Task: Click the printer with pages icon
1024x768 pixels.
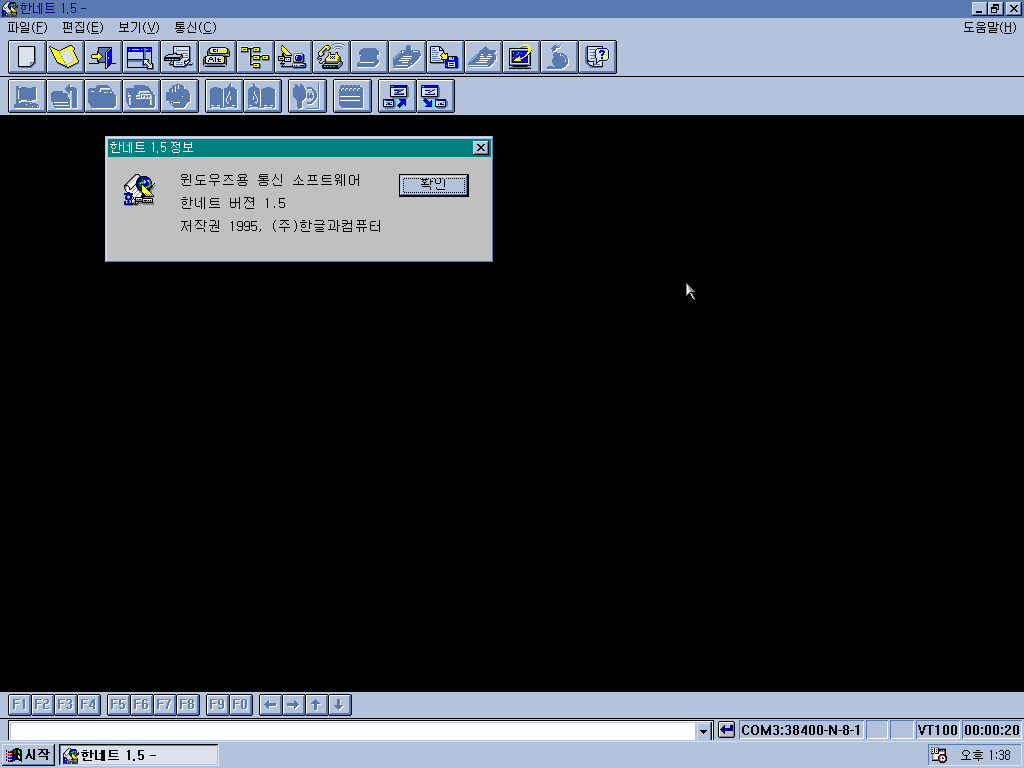Action: [178, 57]
